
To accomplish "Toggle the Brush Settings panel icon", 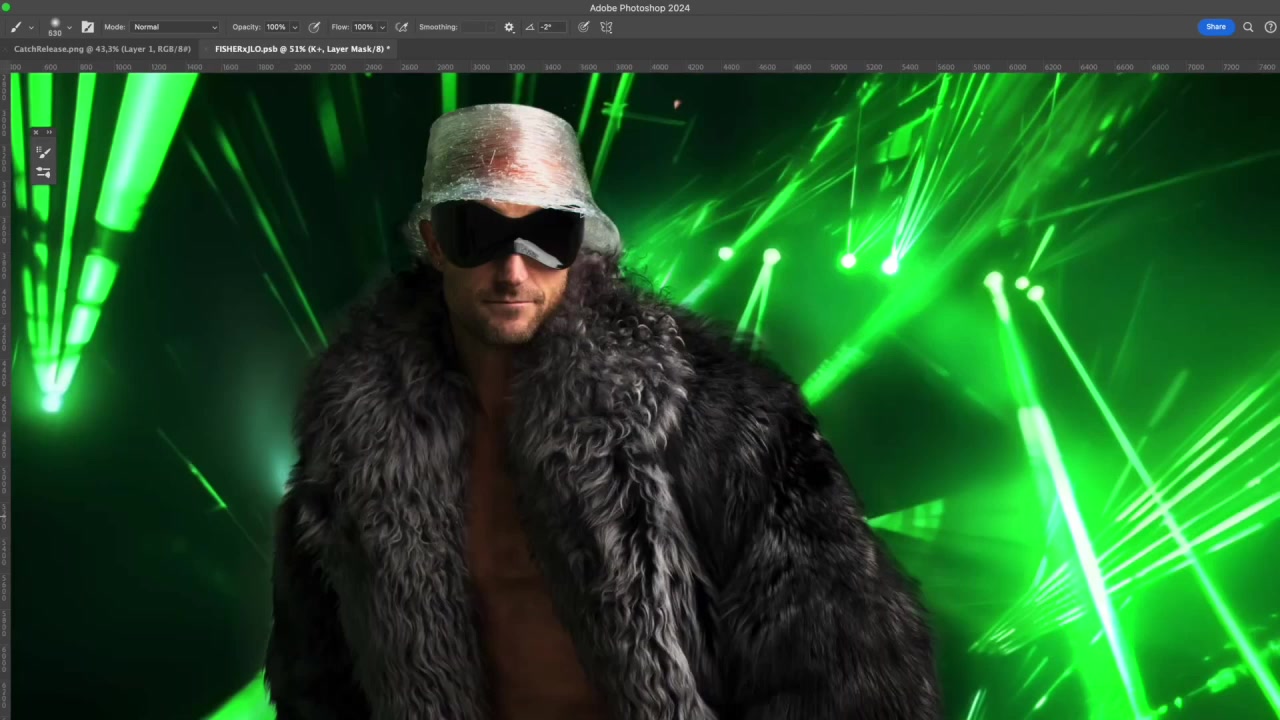I will point(87,27).
